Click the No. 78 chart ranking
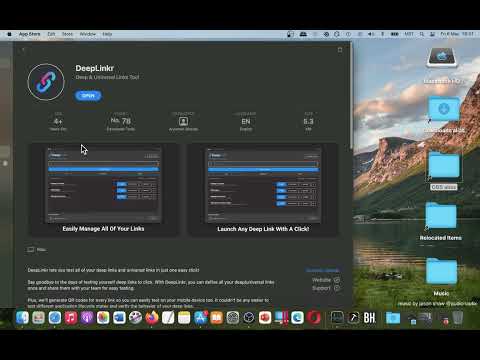Screen dimensions: 480x360 (121, 121)
